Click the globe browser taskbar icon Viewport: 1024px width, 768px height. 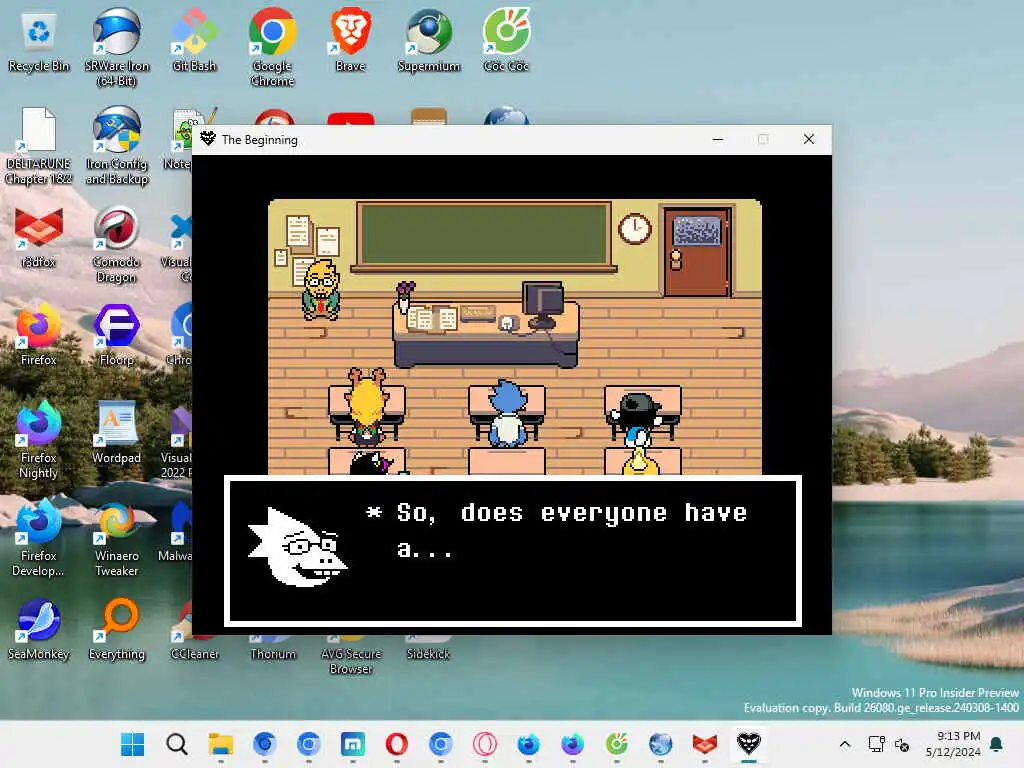tap(660, 744)
